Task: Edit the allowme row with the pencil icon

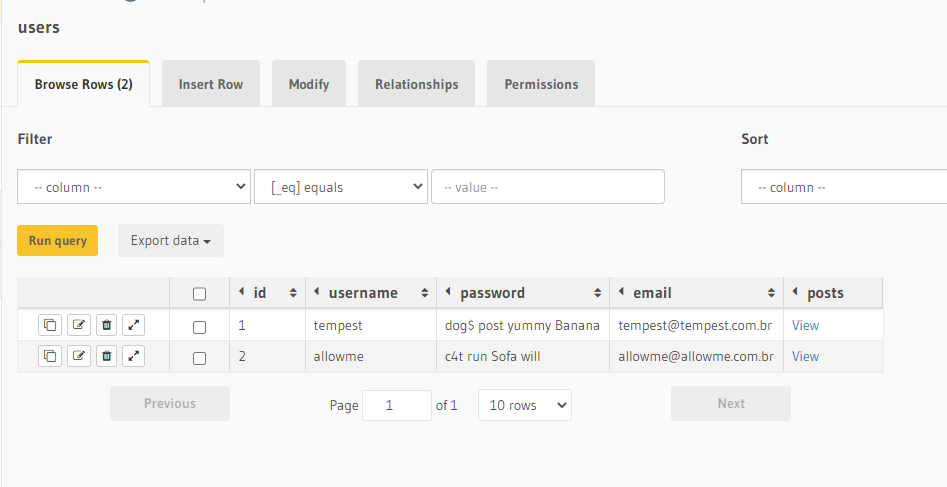Action: coord(79,355)
